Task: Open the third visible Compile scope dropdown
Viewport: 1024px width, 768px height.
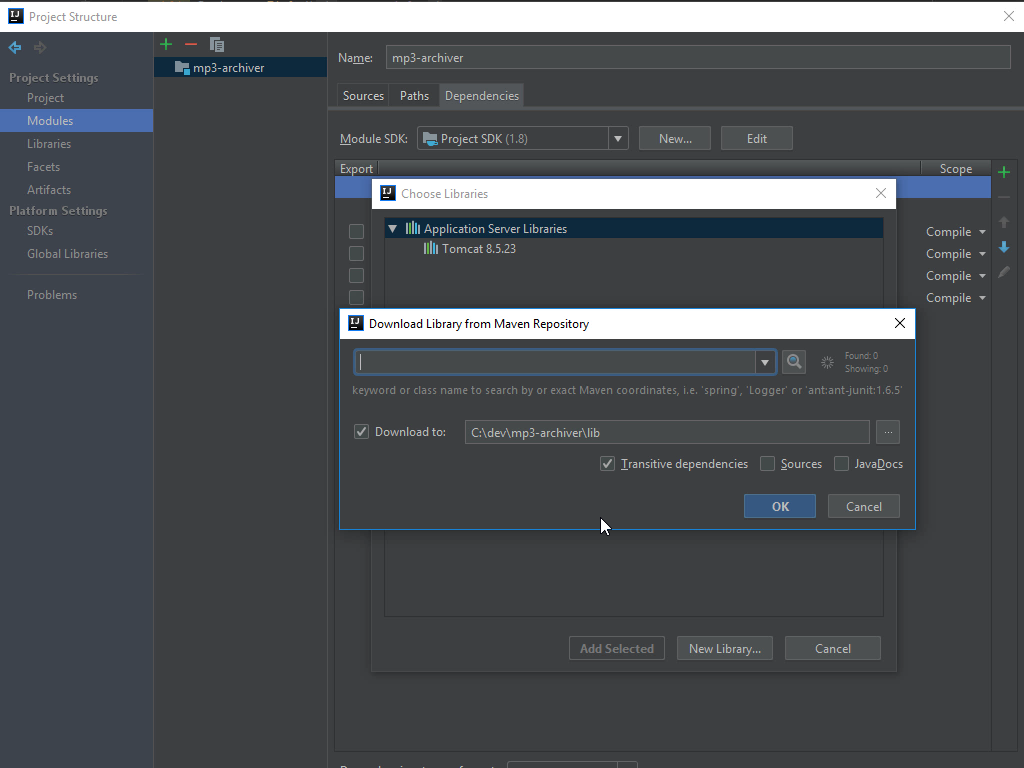Action: click(x=955, y=276)
